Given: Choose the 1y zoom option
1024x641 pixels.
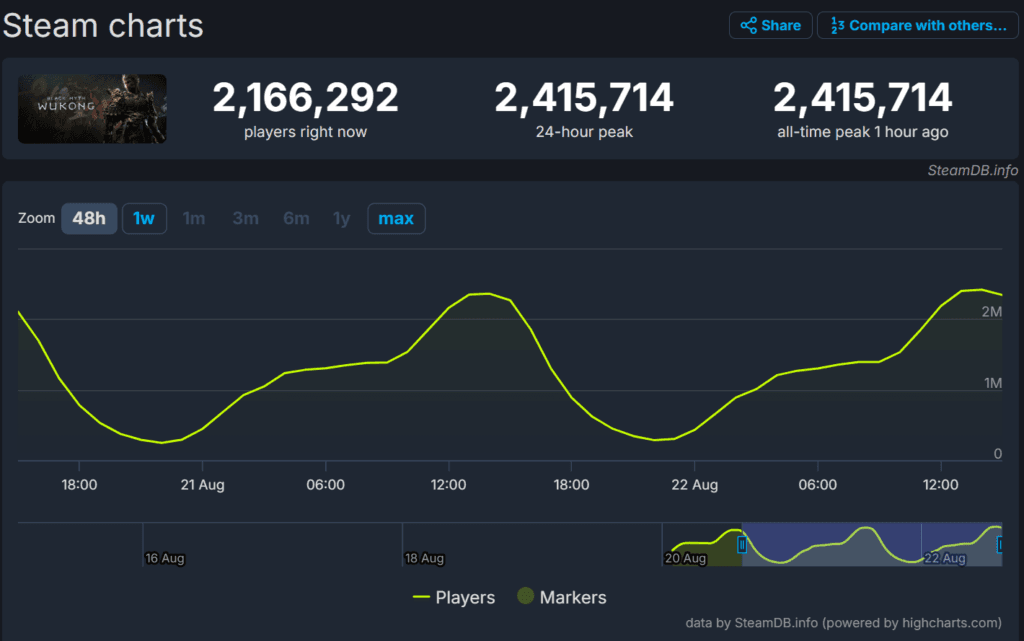Looking at the screenshot, I should pos(341,218).
